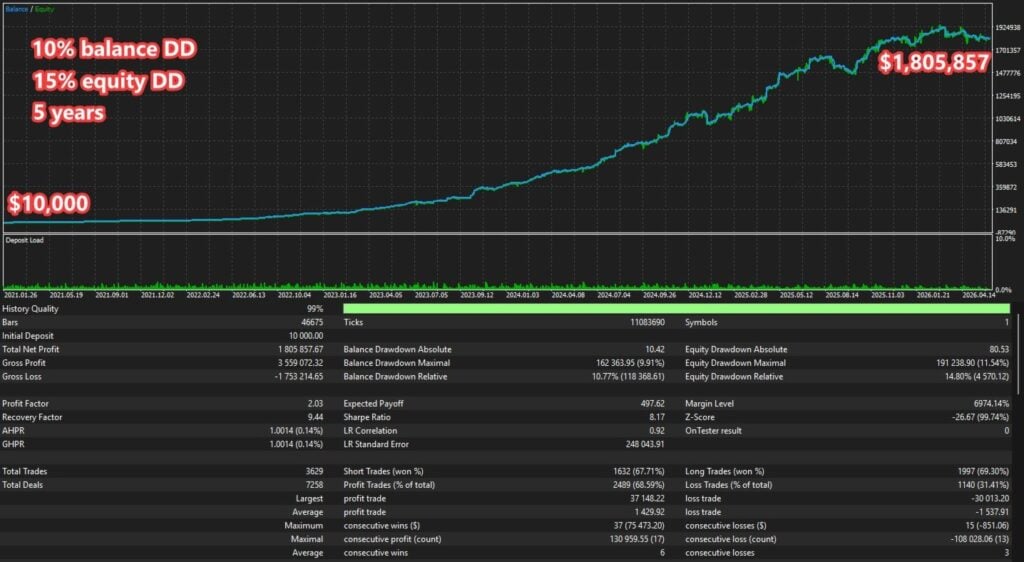Select the Initial Deposit value 10 000.00
The image size is (1024, 562).
tap(306, 336)
